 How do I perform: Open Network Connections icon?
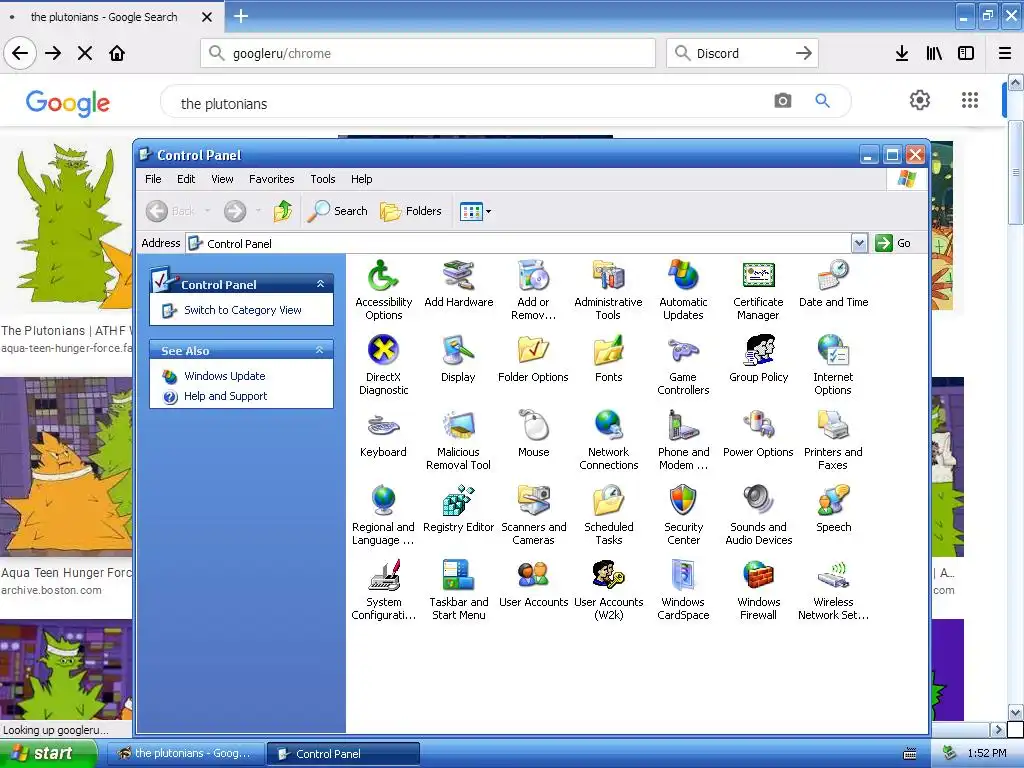click(x=608, y=440)
